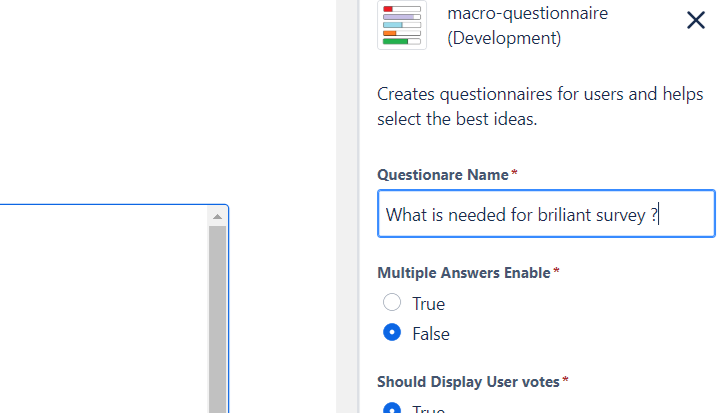Click inside the blue-bordered editor area

[100, 310]
